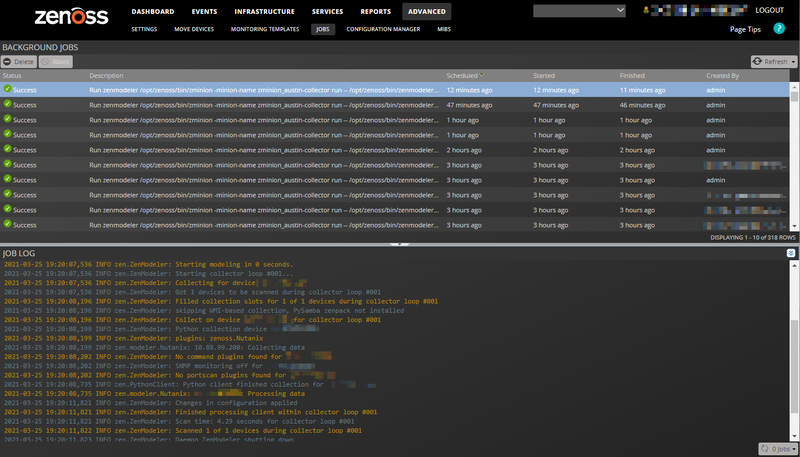Click 'Starting modeling in 0 seconds' log line

click(x=148, y=264)
